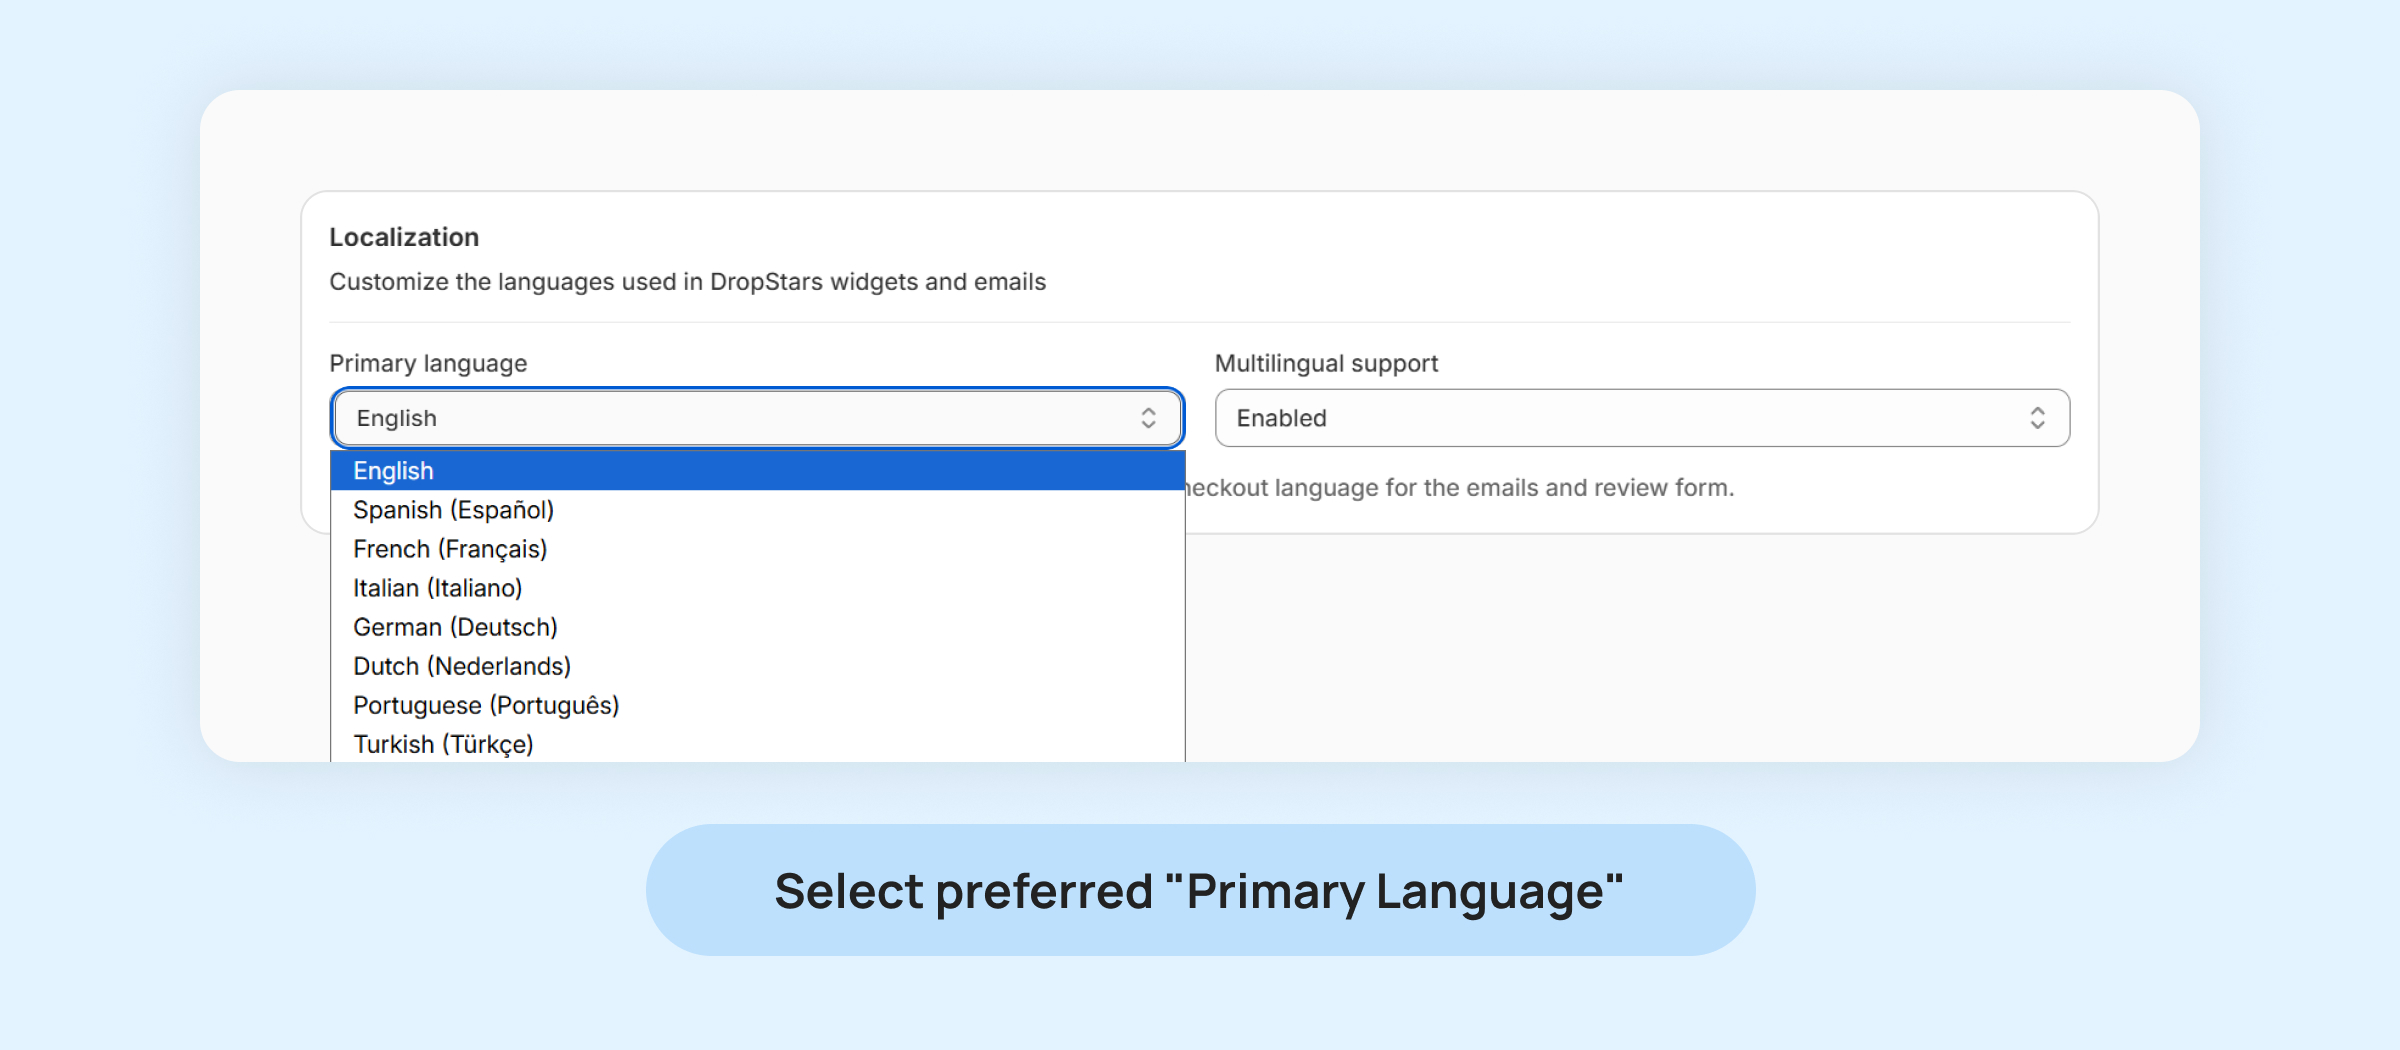The image size is (2400, 1050).
Task: Click the Localization section heading
Action: [x=404, y=237]
